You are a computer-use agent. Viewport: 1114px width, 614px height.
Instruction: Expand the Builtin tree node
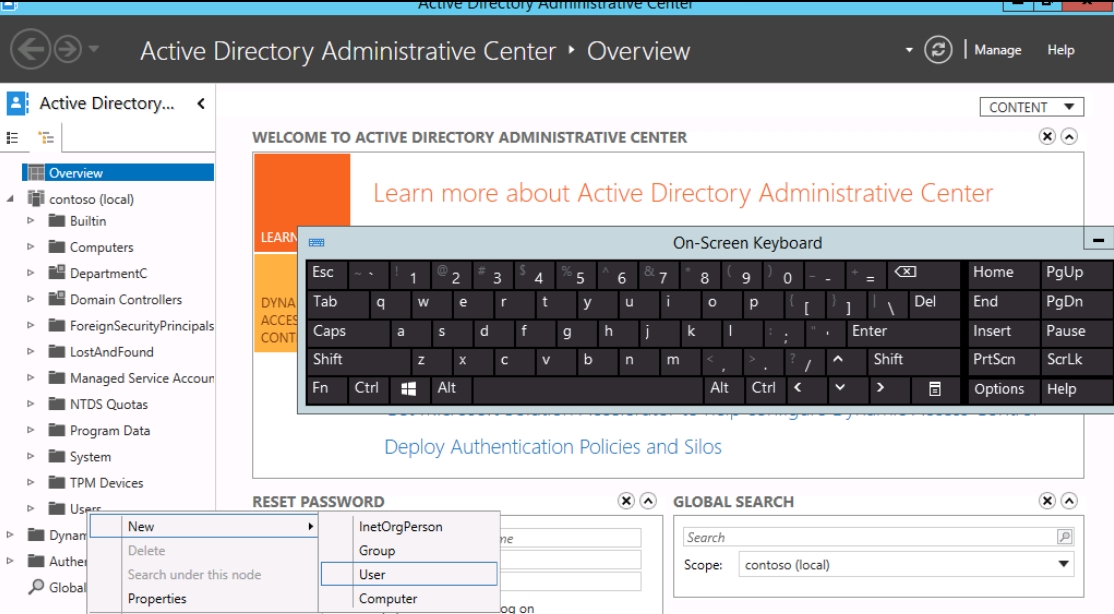tap(31, 221)
